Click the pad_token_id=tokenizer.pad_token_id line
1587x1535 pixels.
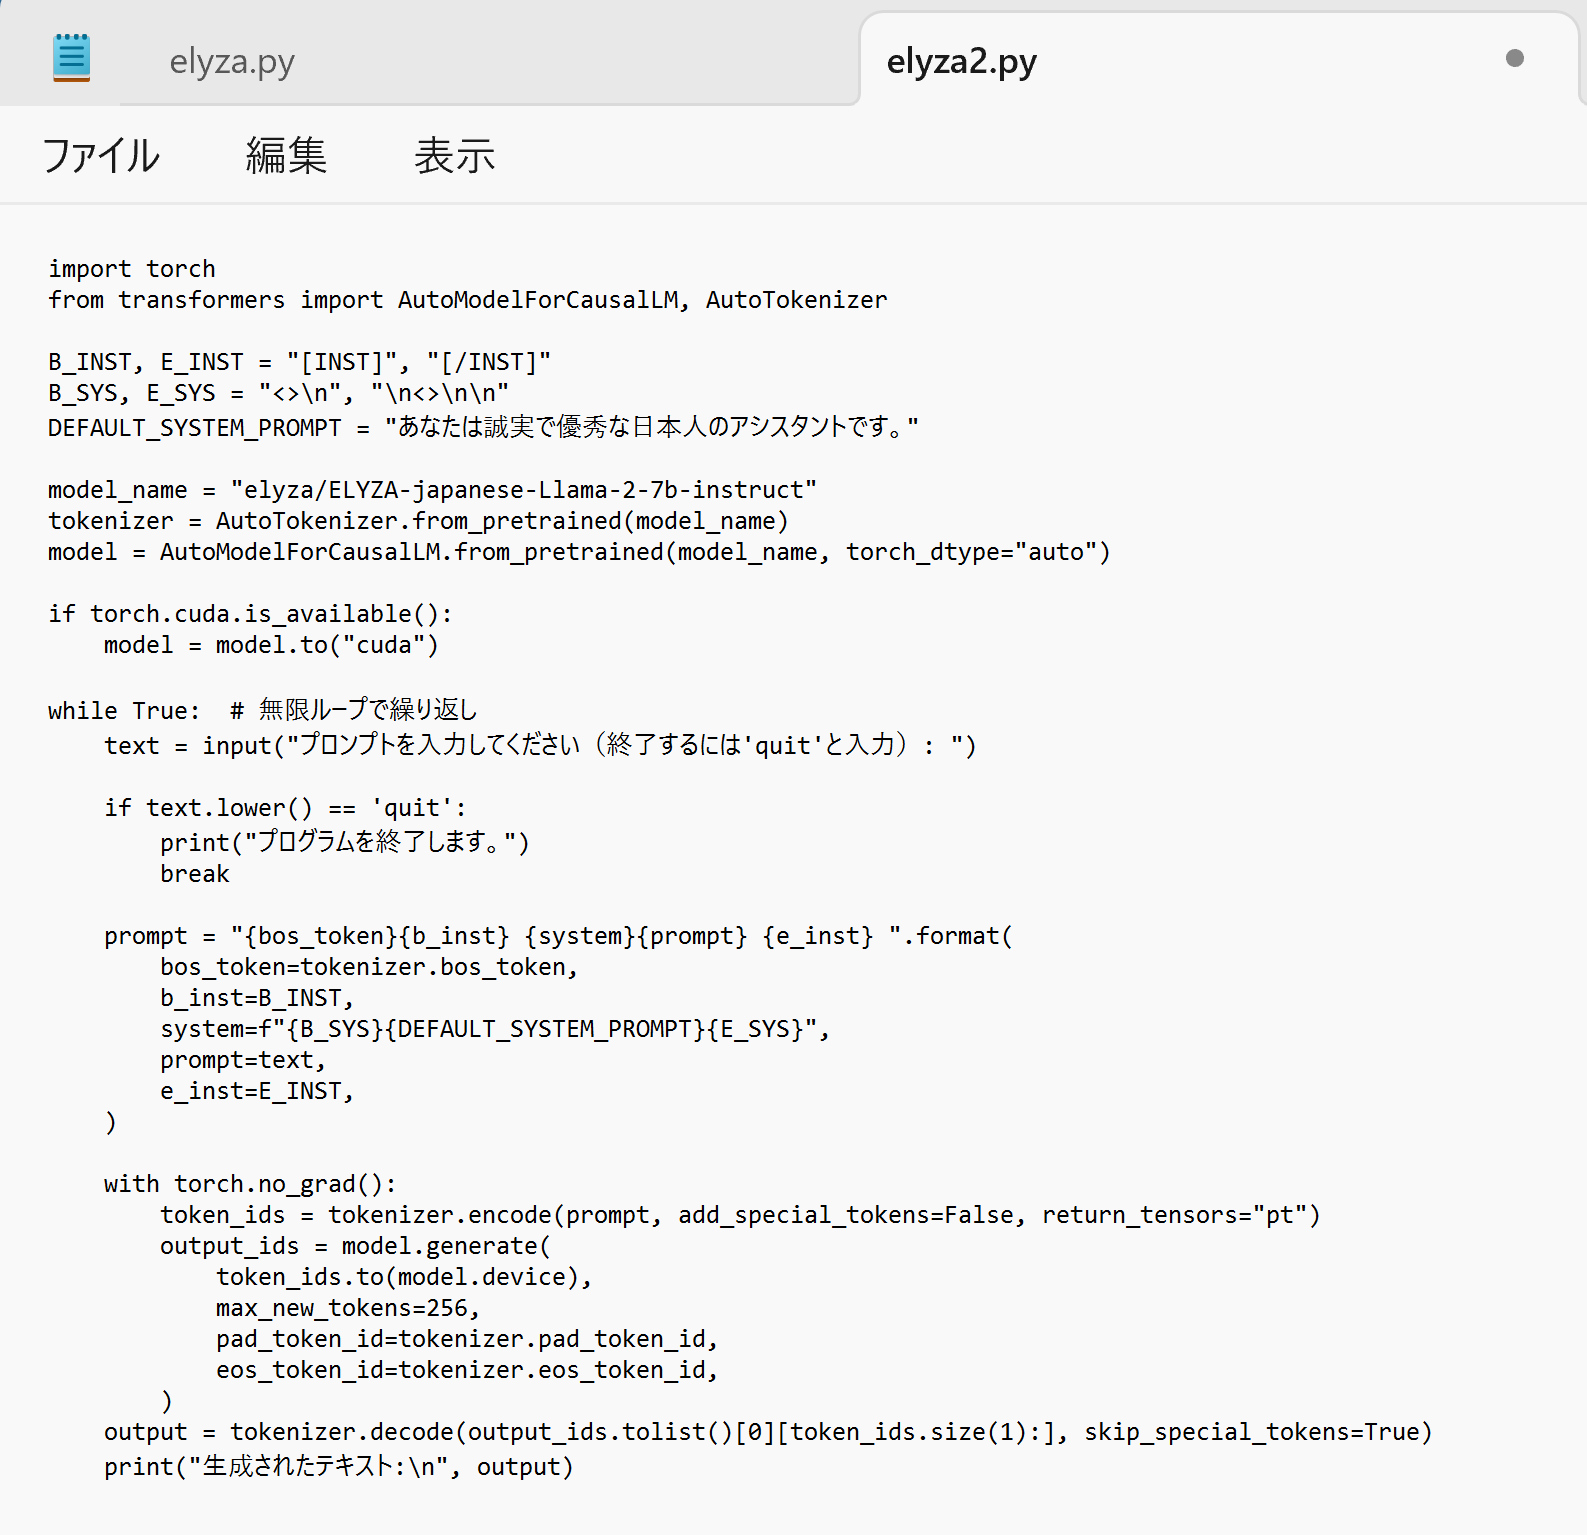(x=467, y=1339)
